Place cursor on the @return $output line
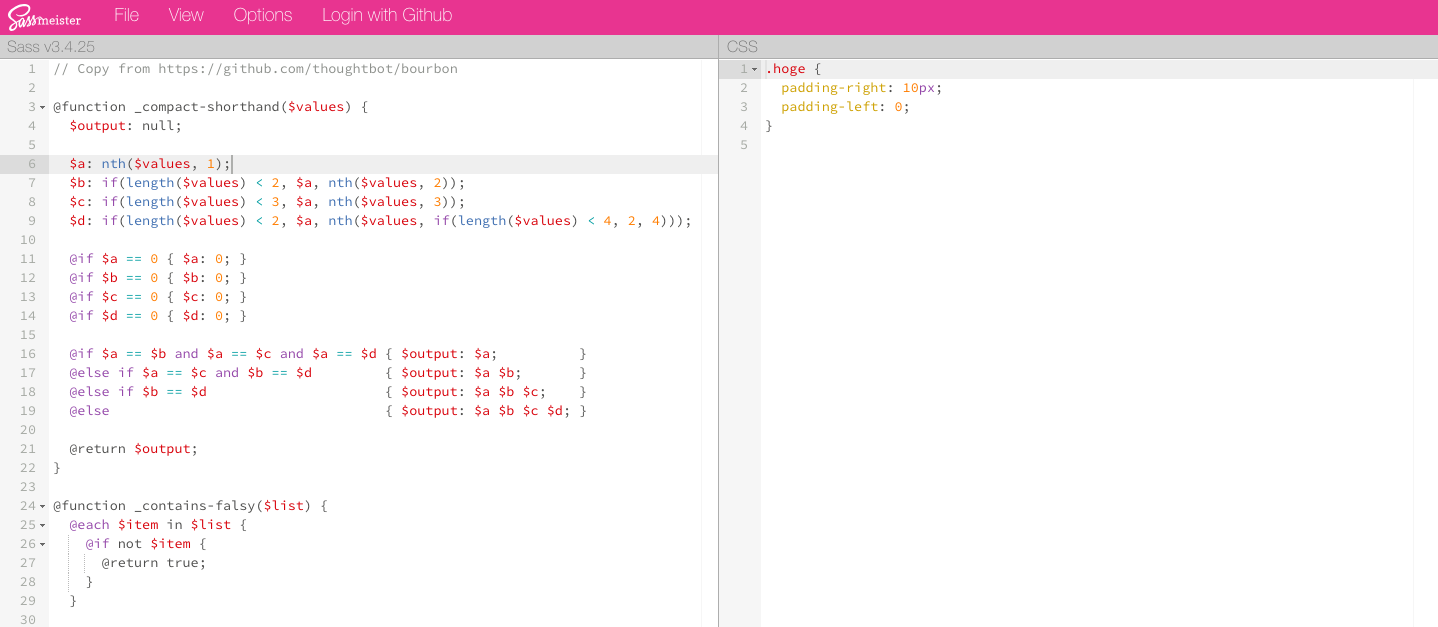The image size is (1438, 627). pos(133,449)
